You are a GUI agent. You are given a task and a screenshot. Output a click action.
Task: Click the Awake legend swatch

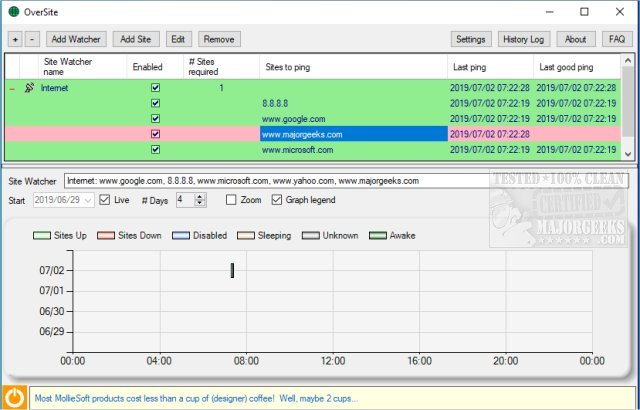point(378,235)
